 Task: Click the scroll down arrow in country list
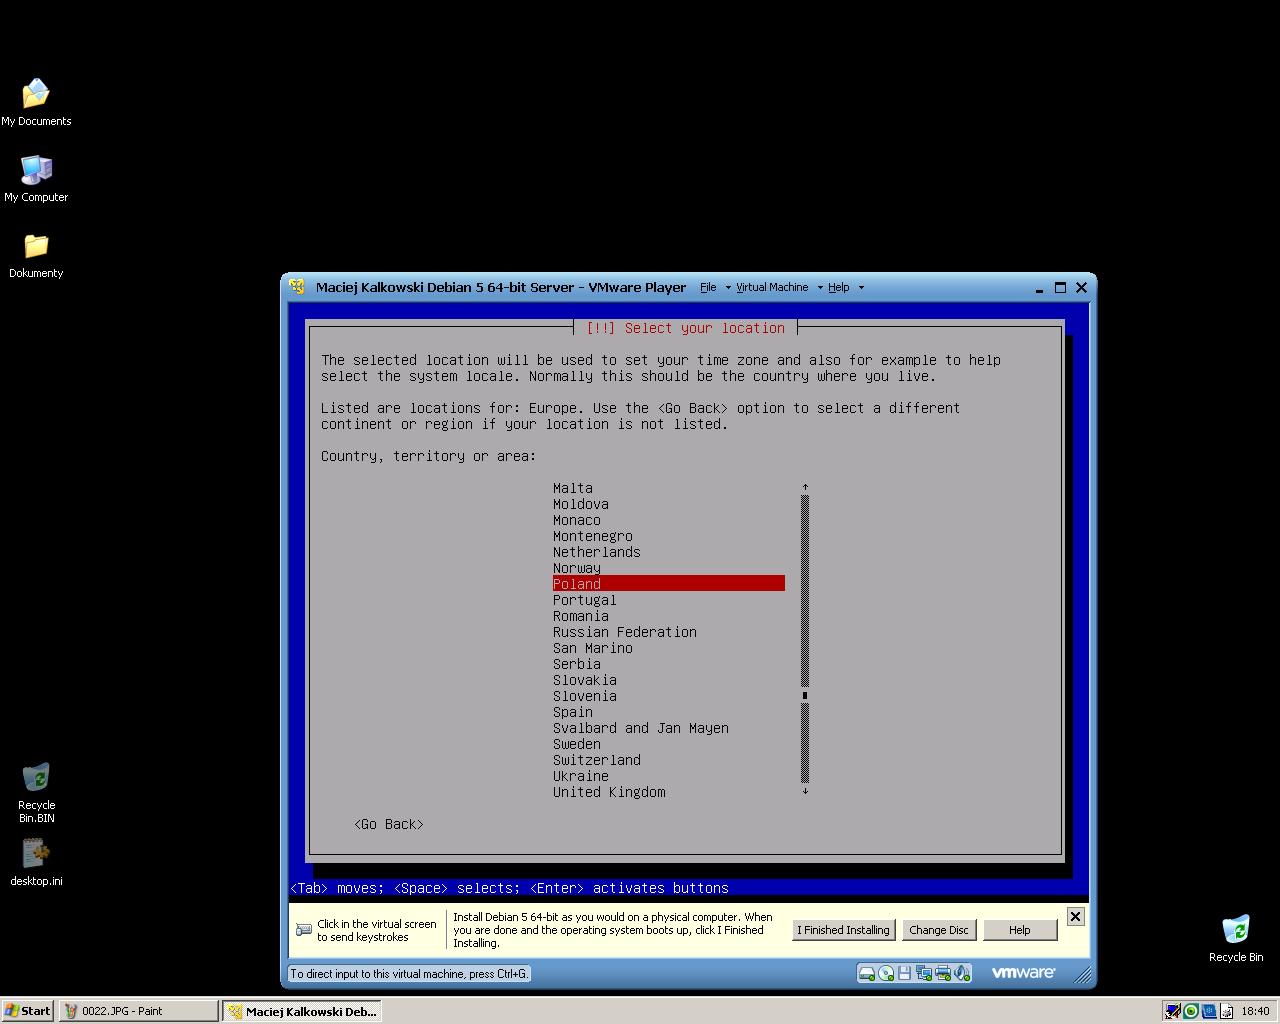coord(805,791)
